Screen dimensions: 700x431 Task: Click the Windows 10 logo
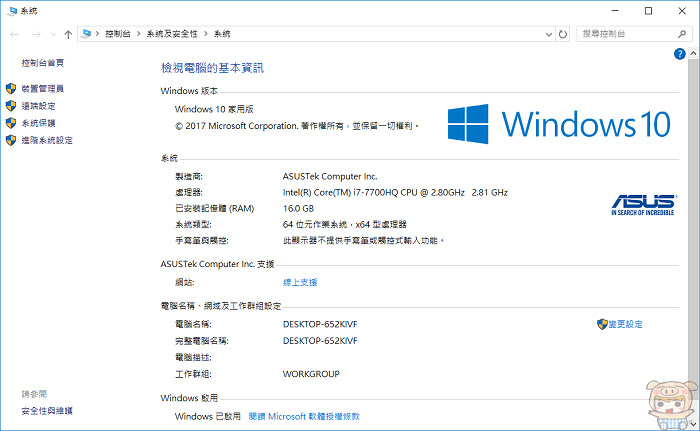pos(559,124)
